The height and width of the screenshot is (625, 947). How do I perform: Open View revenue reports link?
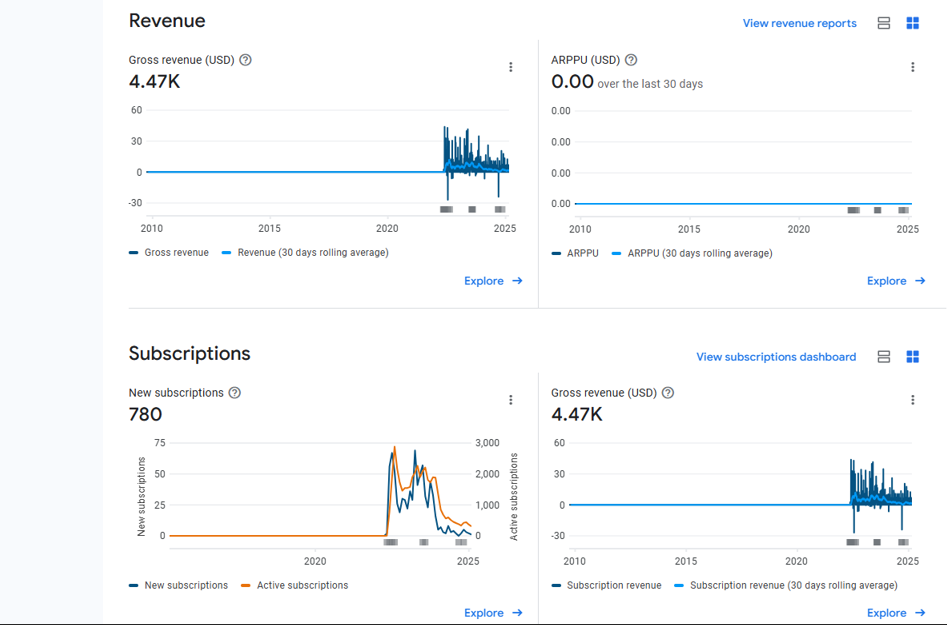coord(799,23)
